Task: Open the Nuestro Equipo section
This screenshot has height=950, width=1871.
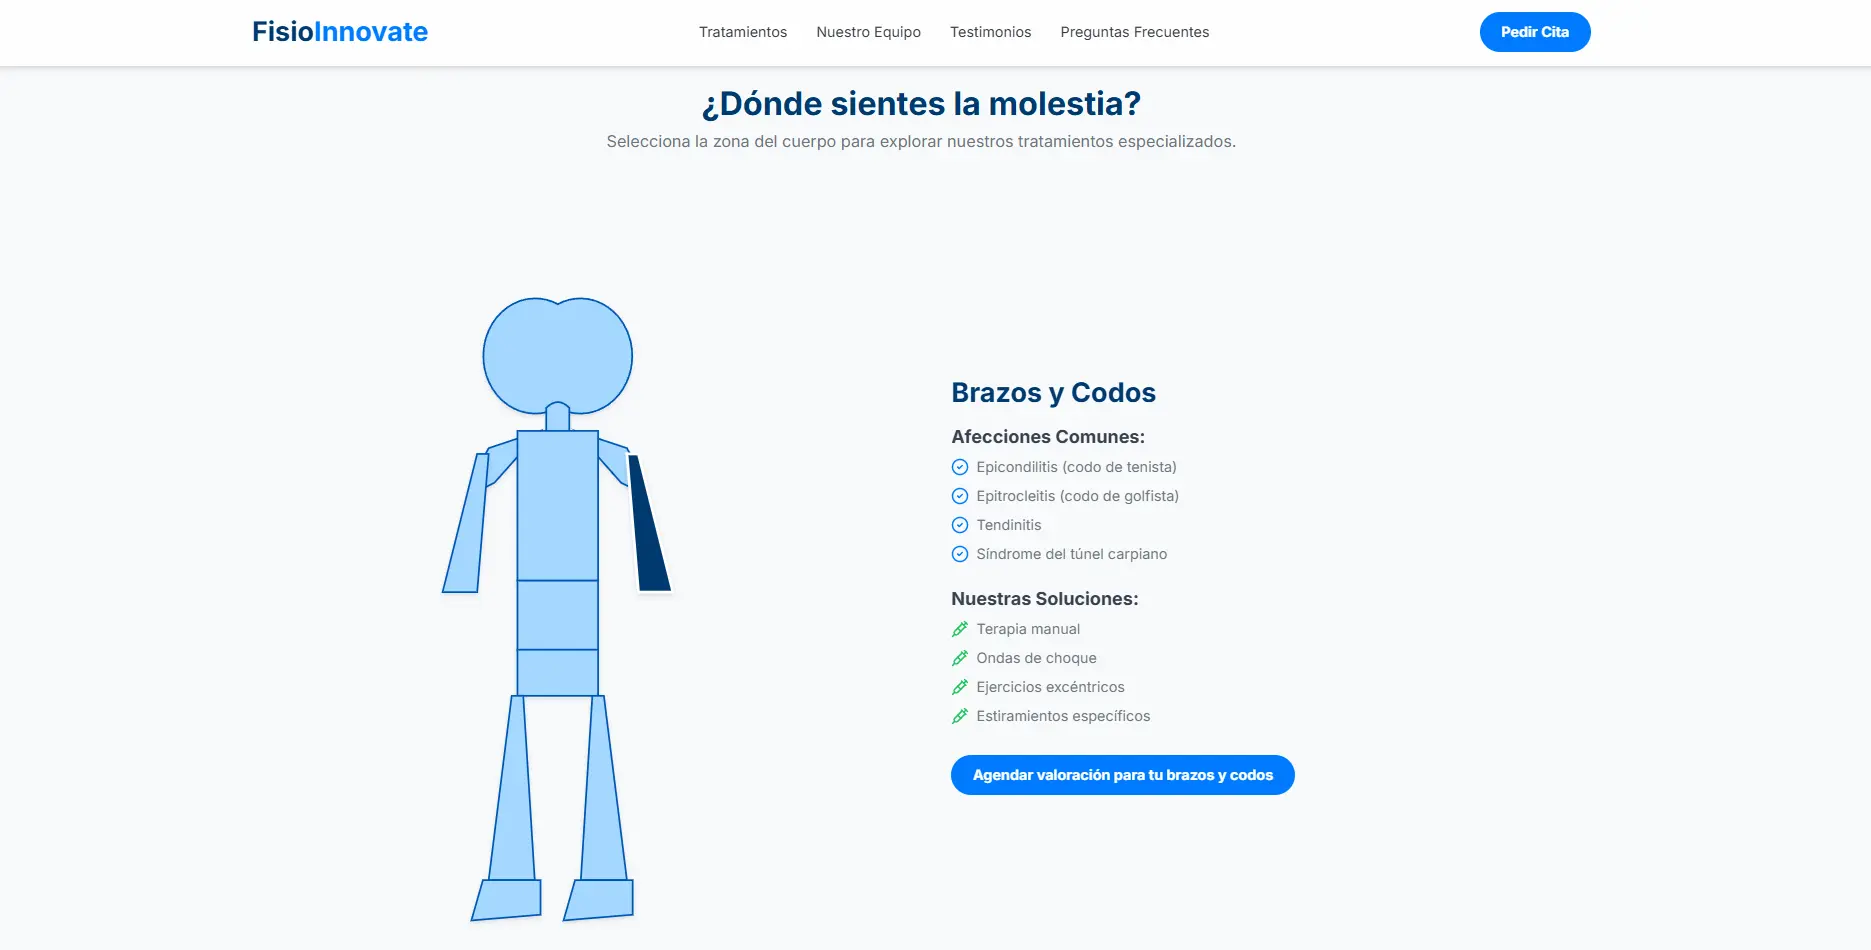Action: [868, 32]
